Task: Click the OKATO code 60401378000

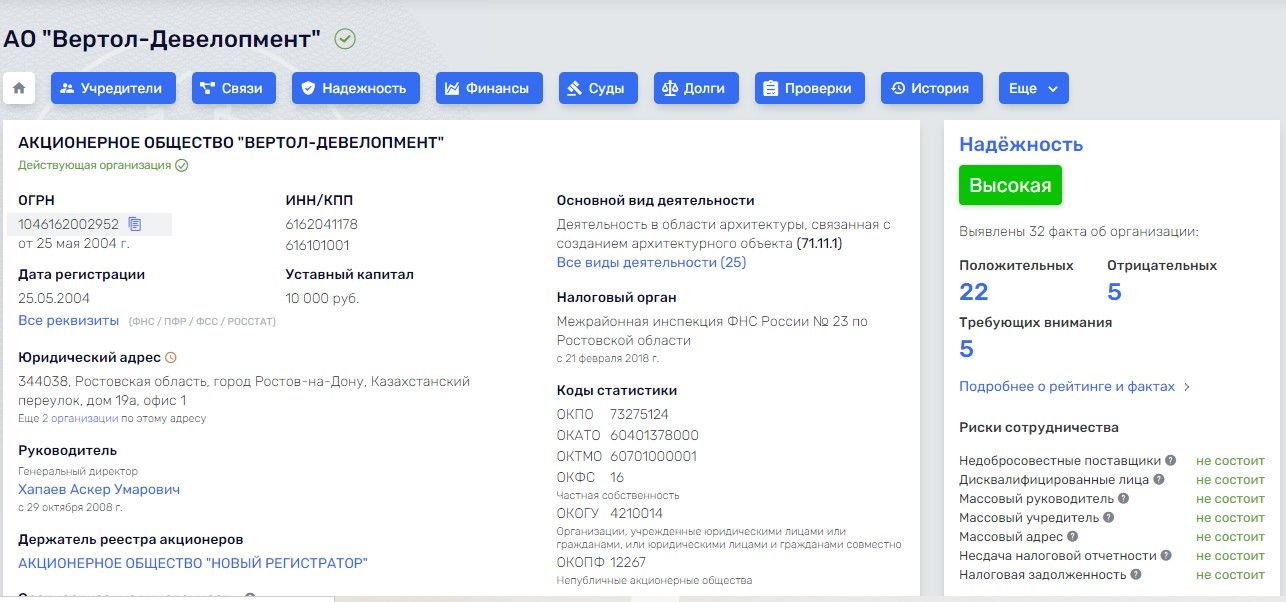Action: pyautogui.click(x=654, y=435)
